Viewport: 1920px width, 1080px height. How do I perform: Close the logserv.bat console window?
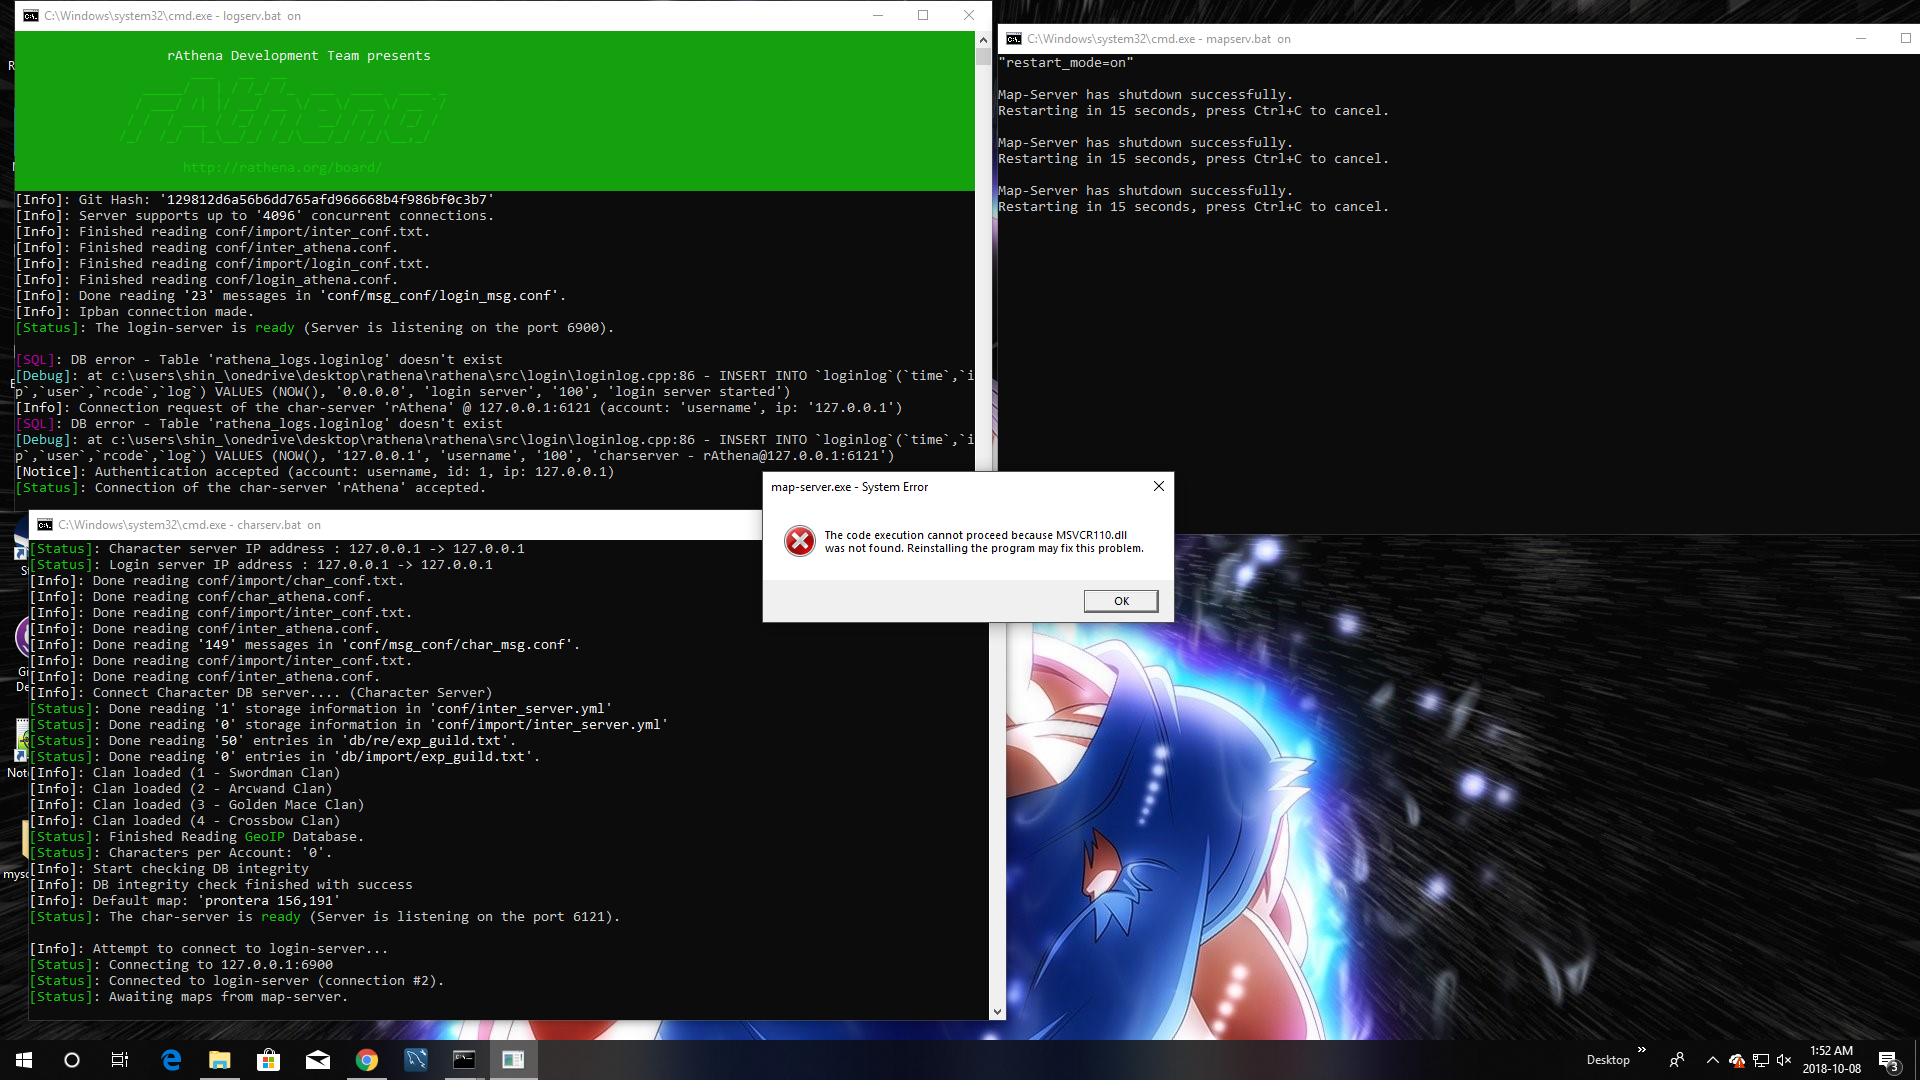tap(969, 15)
